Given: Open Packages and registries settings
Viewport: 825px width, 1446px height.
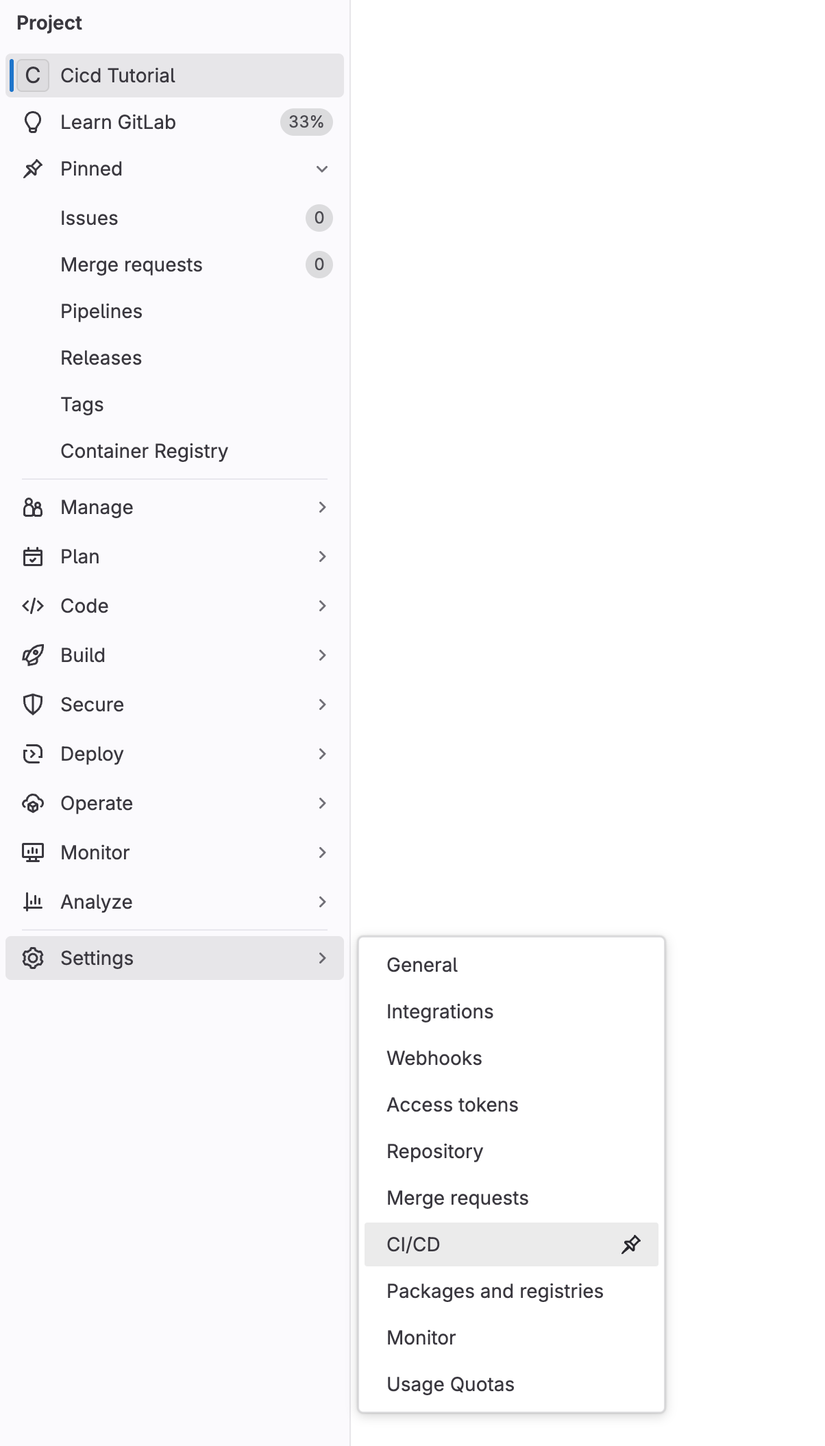Looking at the screenshot, I should tap(495, 1291).
